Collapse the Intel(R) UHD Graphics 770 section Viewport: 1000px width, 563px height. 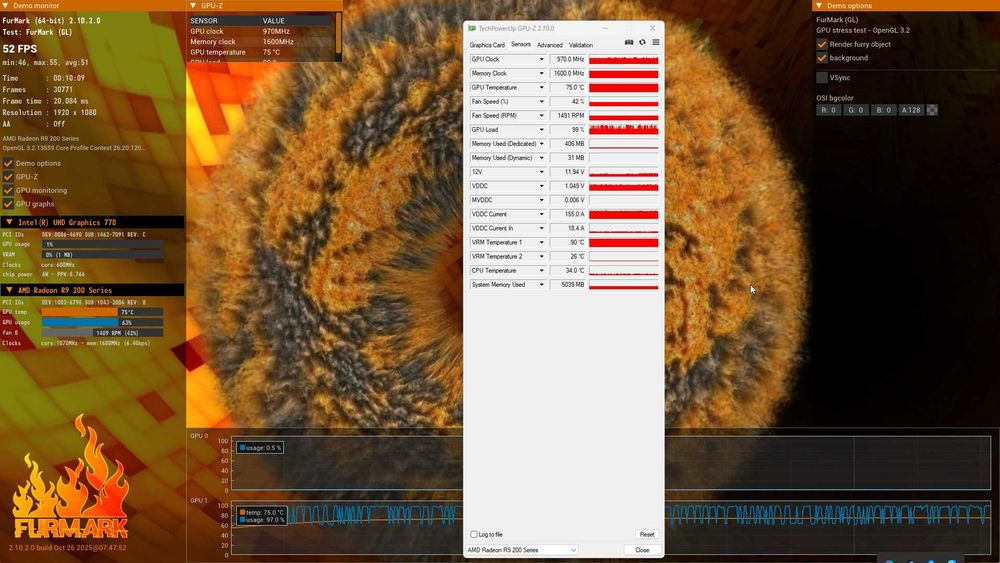9,222
